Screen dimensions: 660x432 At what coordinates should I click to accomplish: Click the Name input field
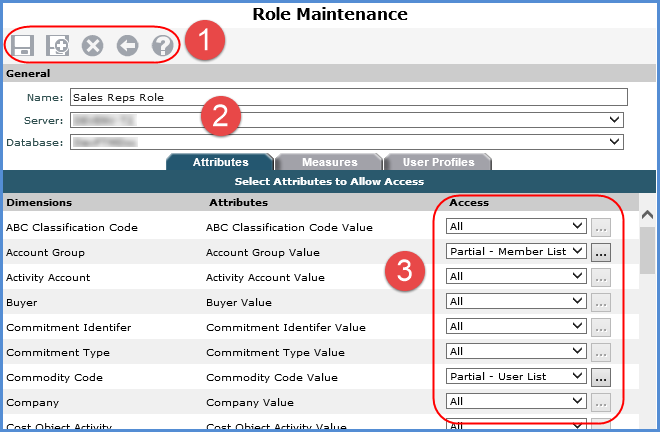pos(347,97)
